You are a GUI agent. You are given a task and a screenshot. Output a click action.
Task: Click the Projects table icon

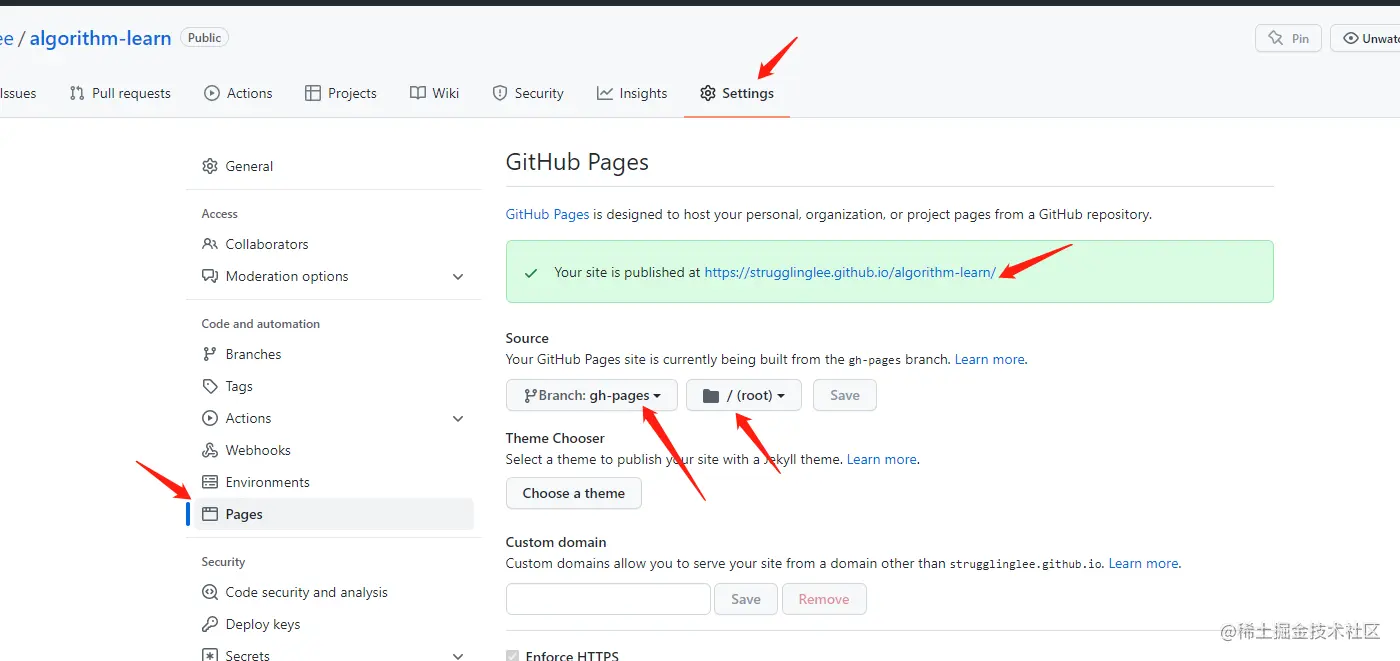pos(313,93)
